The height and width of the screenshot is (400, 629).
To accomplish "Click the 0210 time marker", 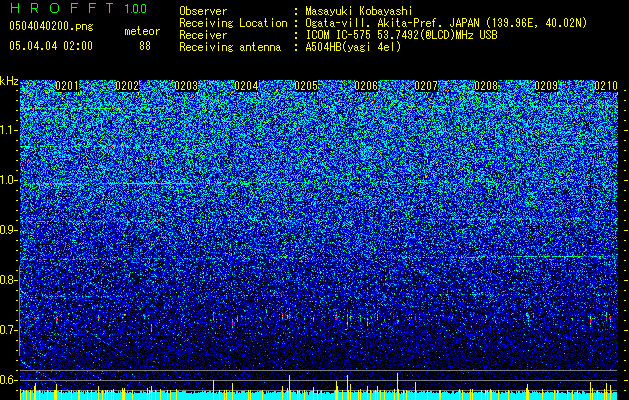I will click(x=606, y=86).
